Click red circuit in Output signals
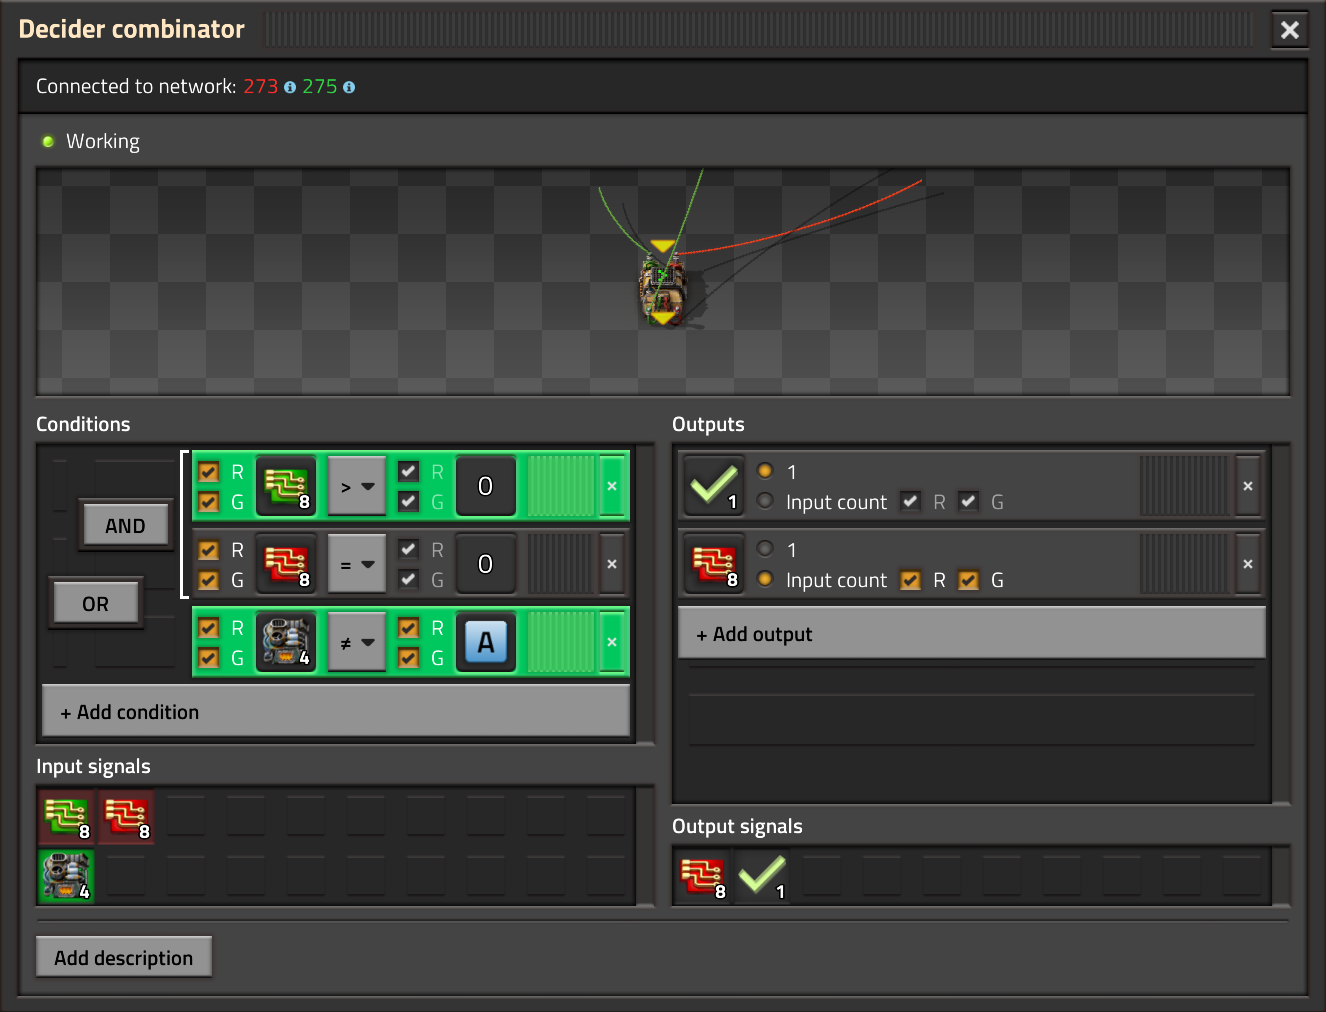Screen dimensions: 1326x1012 [702, 877]
